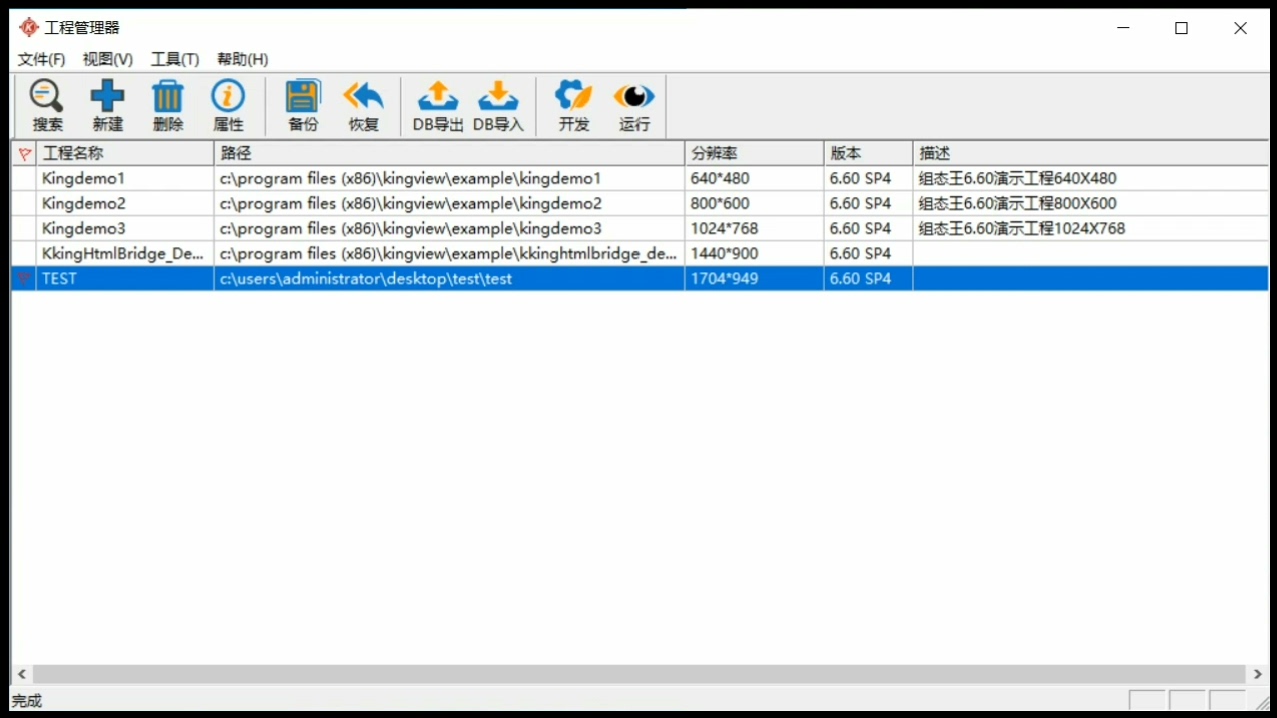The height and width of the screenshot is (718, 1277).
Task: Click the 新建 new project icon
Action: 107,106
